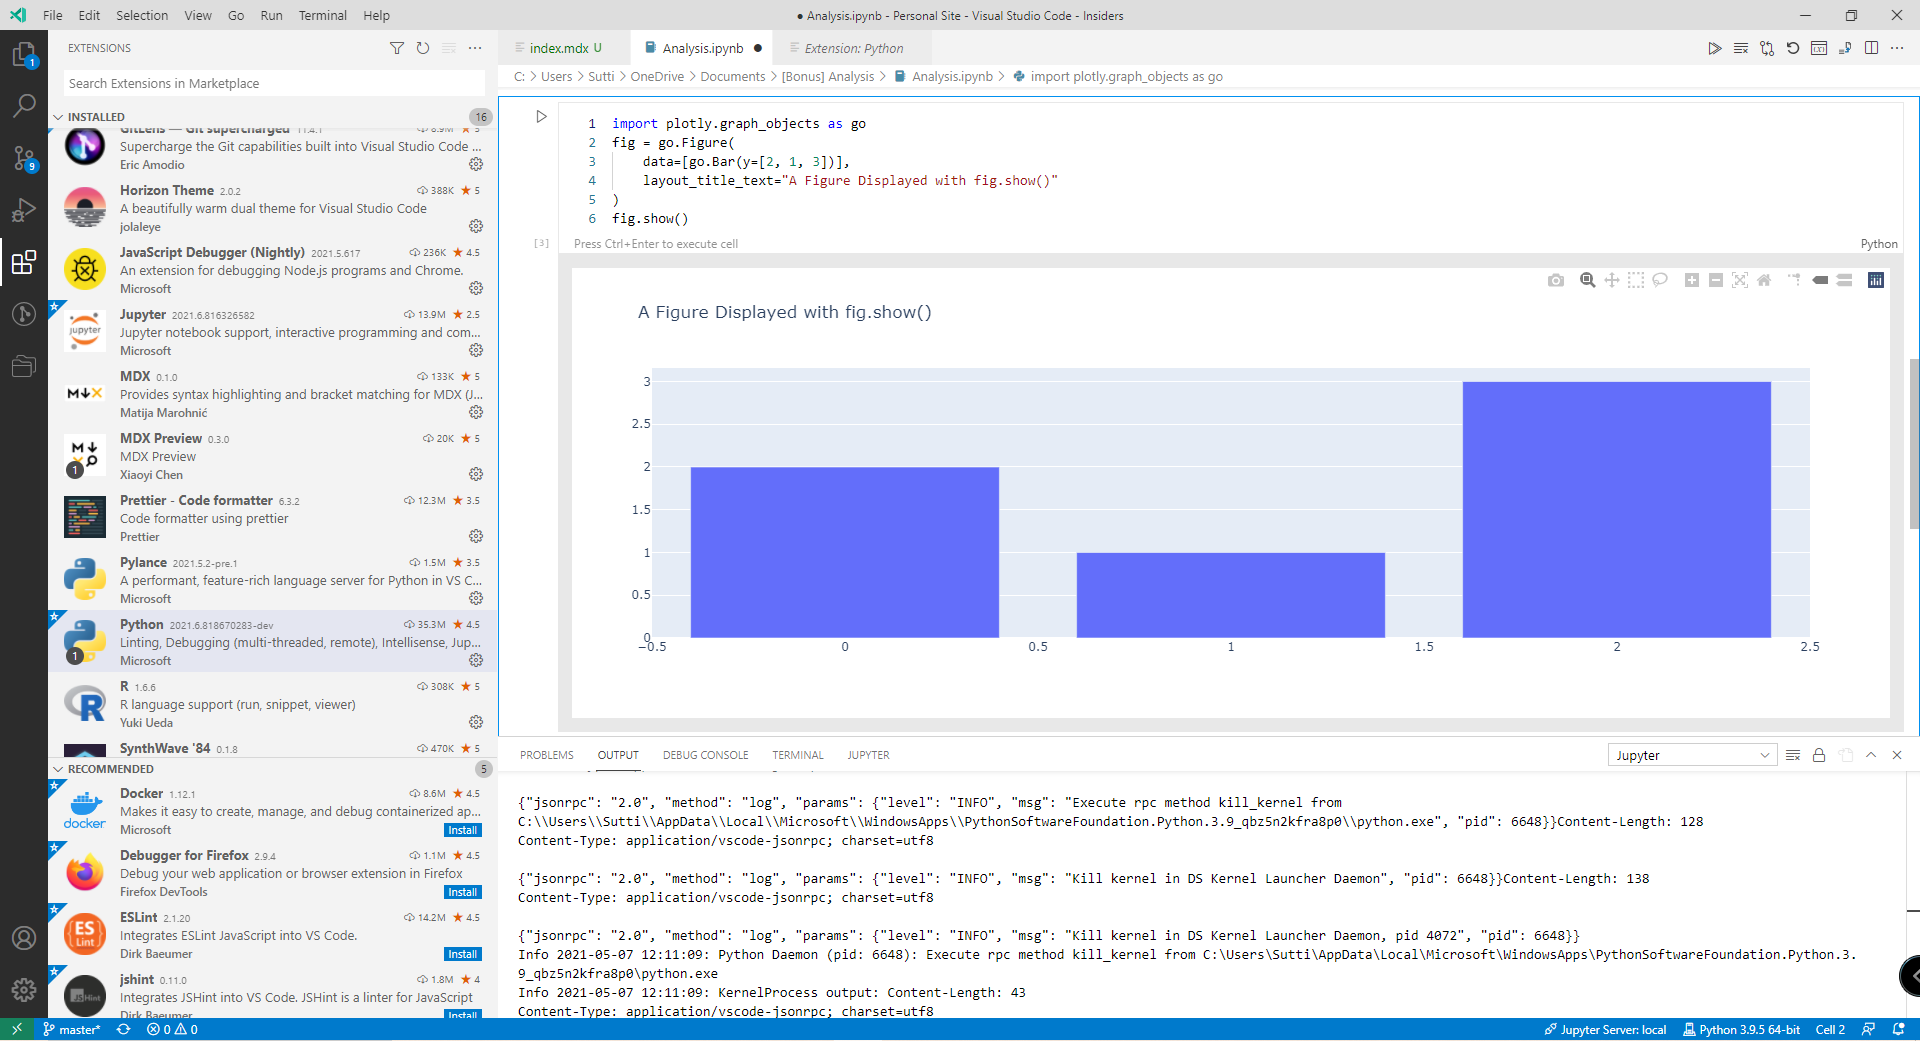Clear all notebook outputs in editor toolbar

1741,48
